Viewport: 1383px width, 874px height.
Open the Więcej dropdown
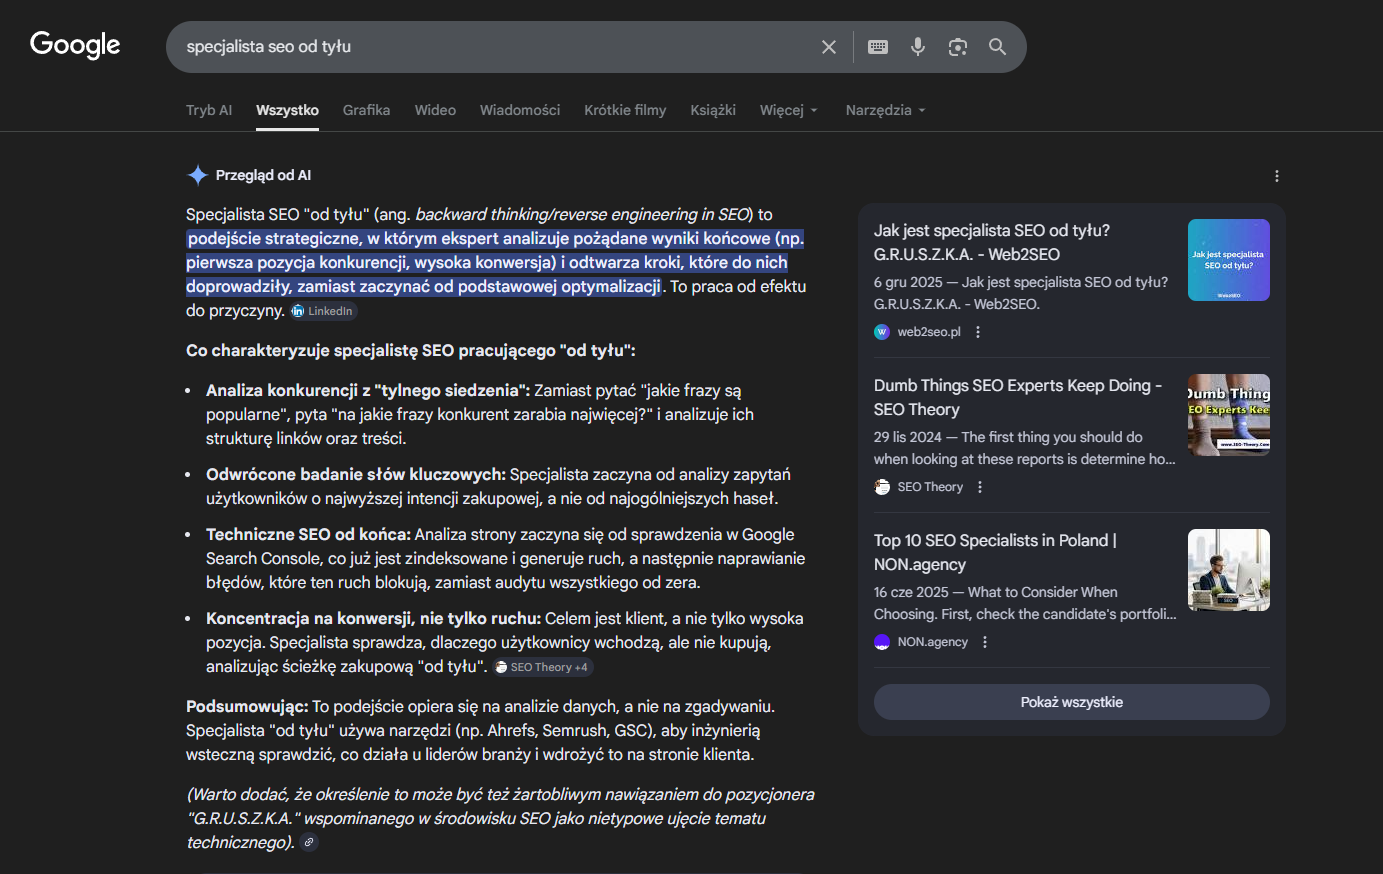point(788,110)
